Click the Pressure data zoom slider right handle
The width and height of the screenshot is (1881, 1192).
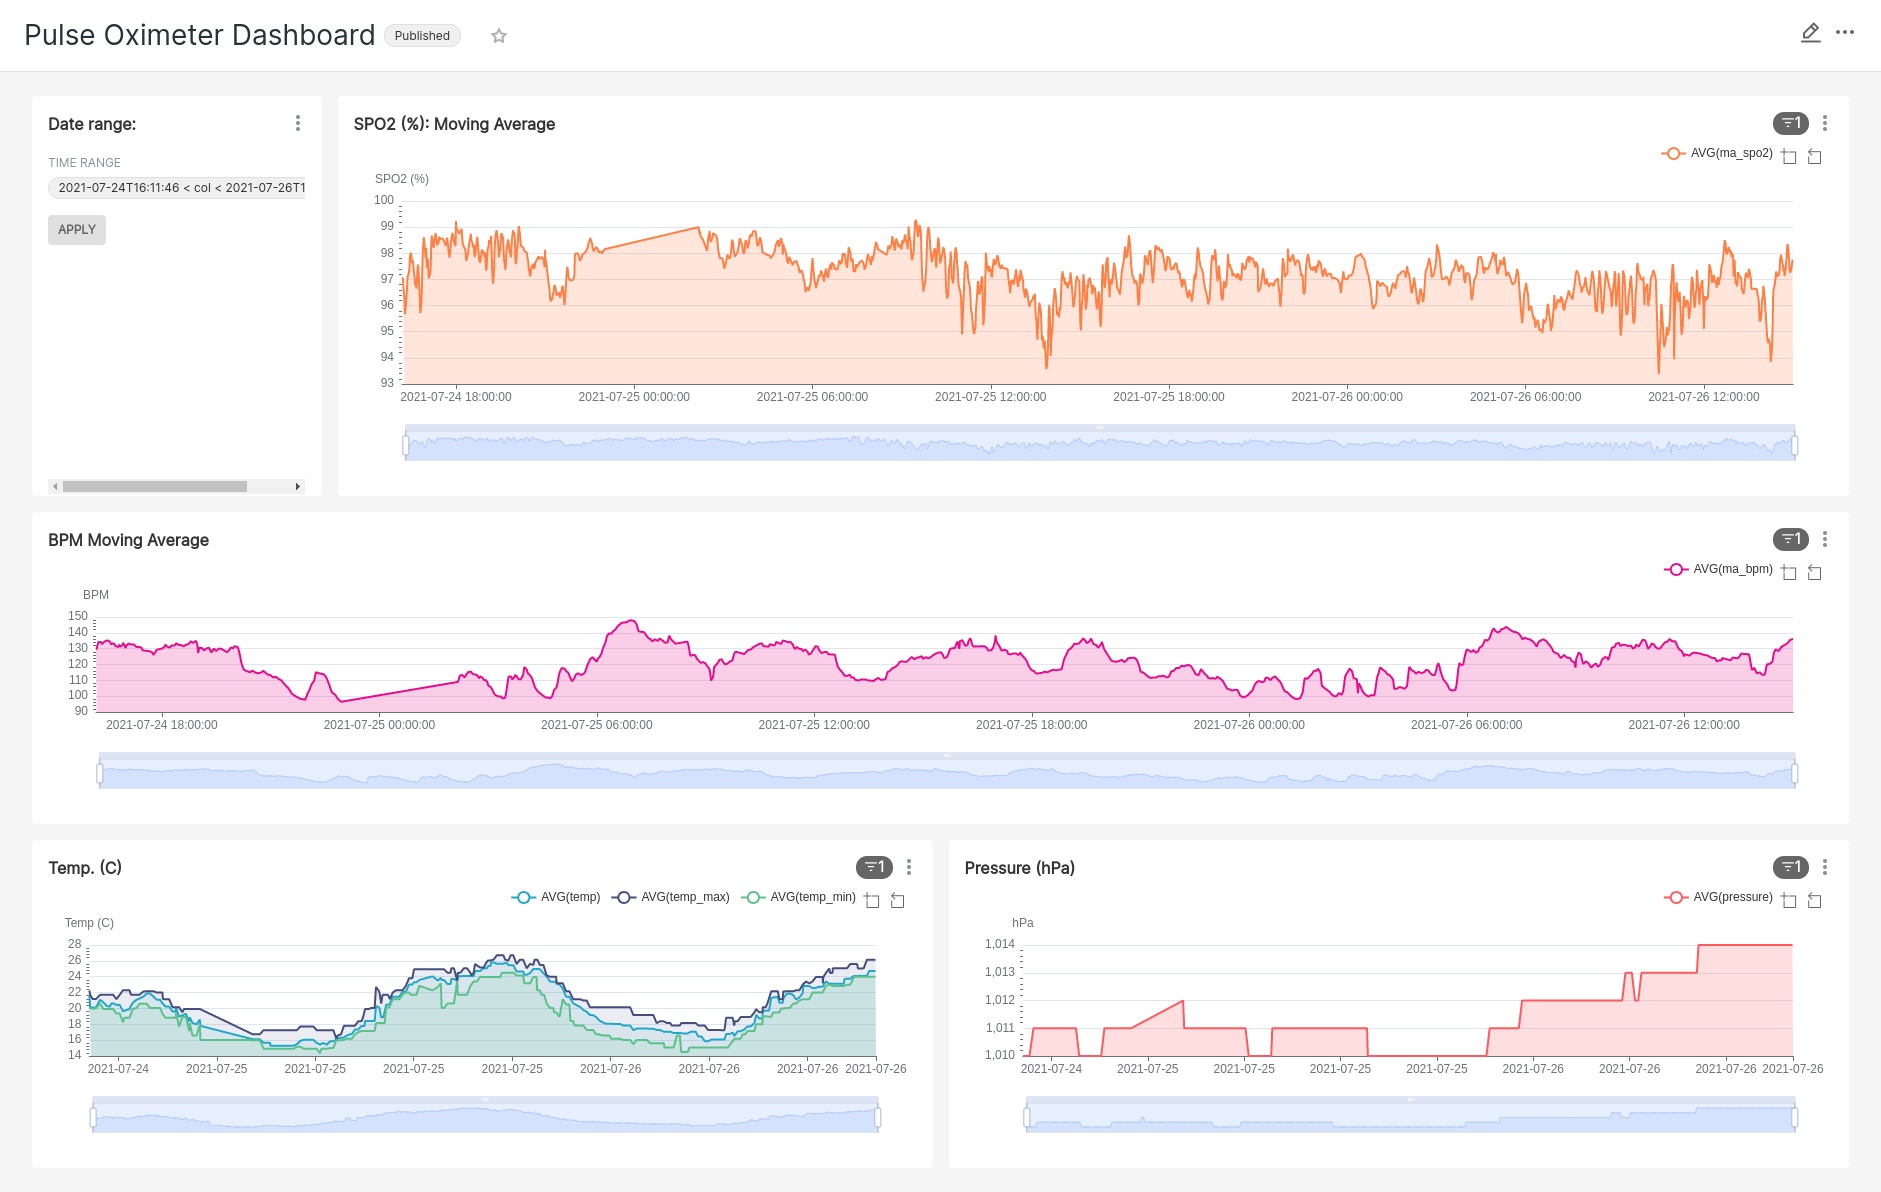coord(1795,1117)
